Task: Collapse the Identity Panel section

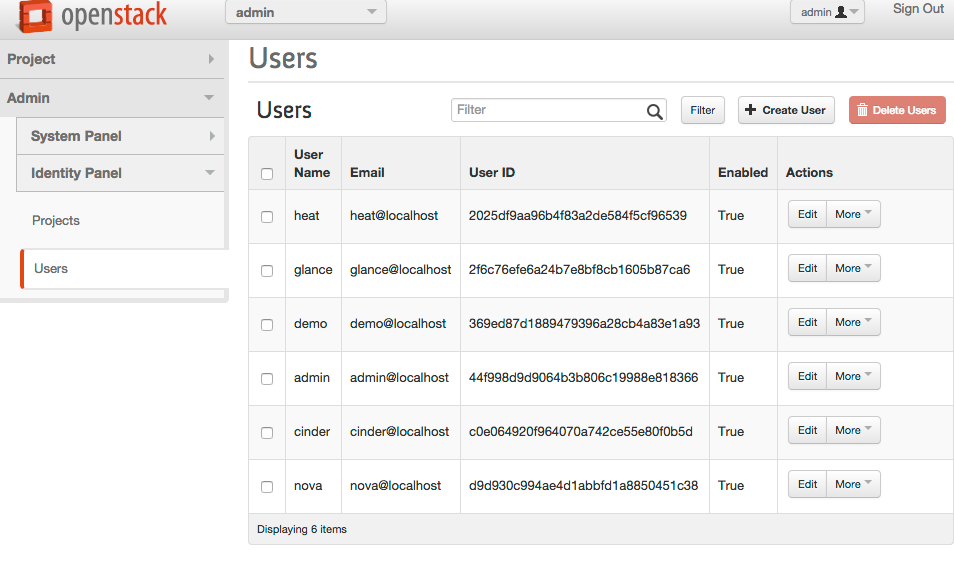Action: [120, 173]
